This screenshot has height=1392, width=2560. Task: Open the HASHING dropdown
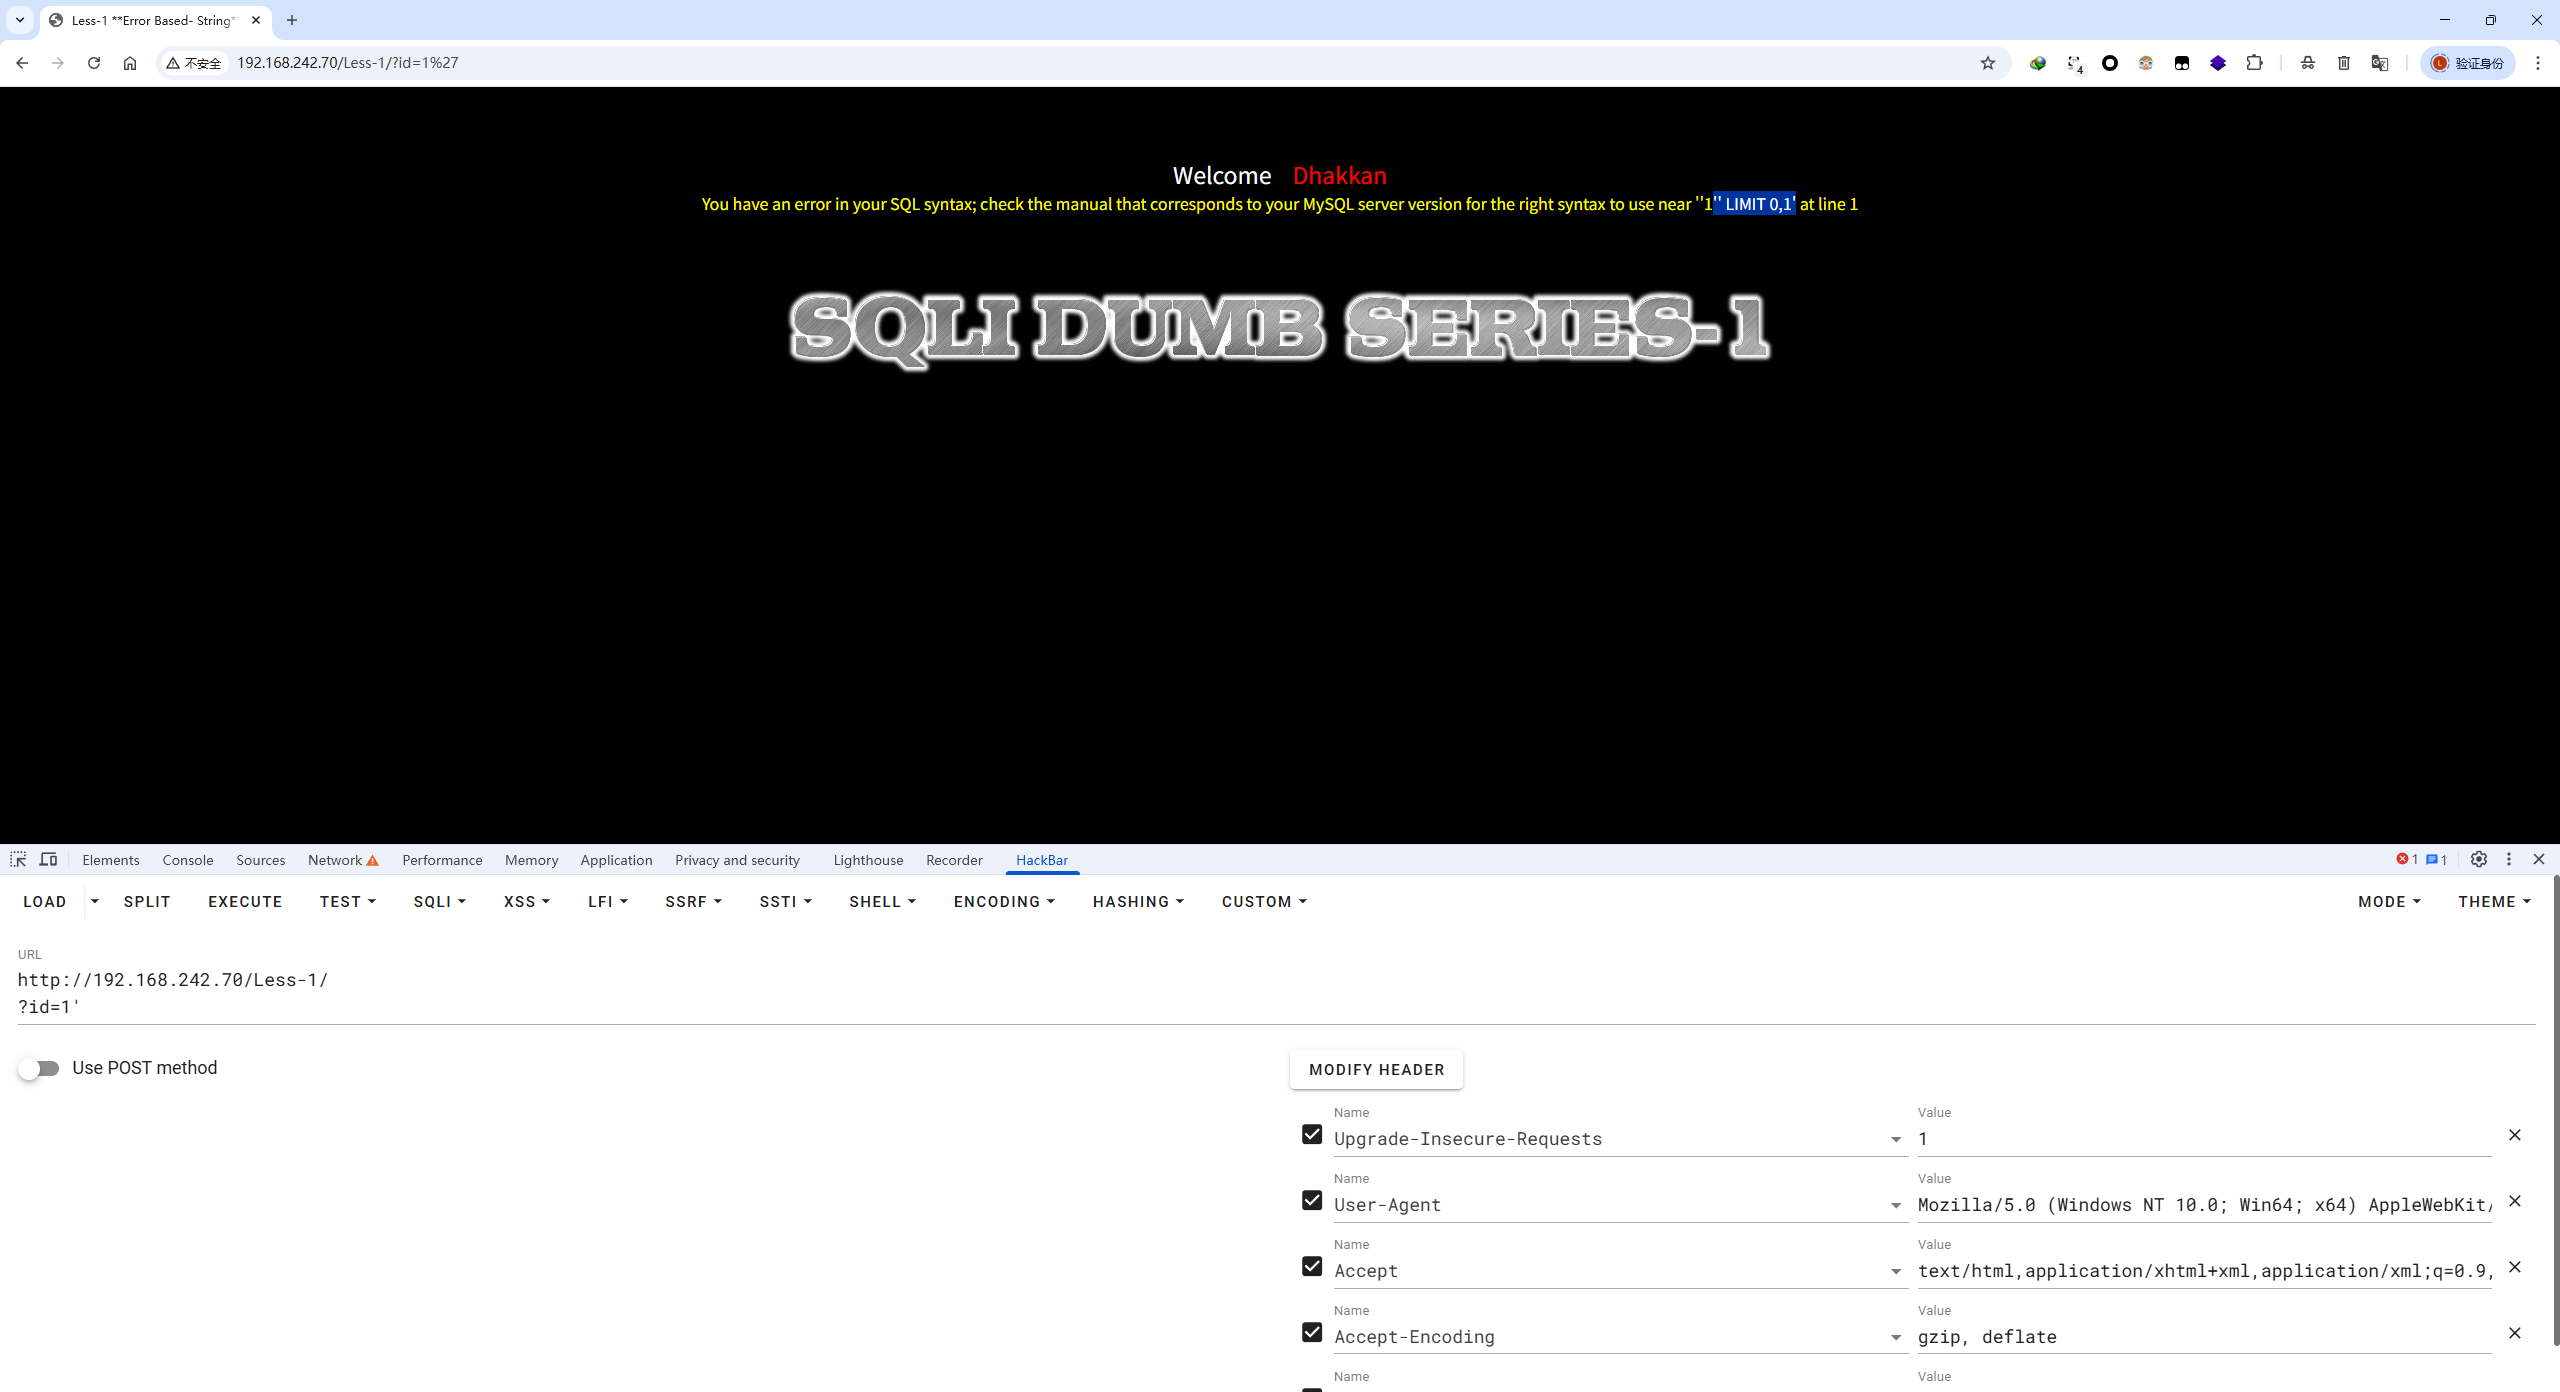1138,901
